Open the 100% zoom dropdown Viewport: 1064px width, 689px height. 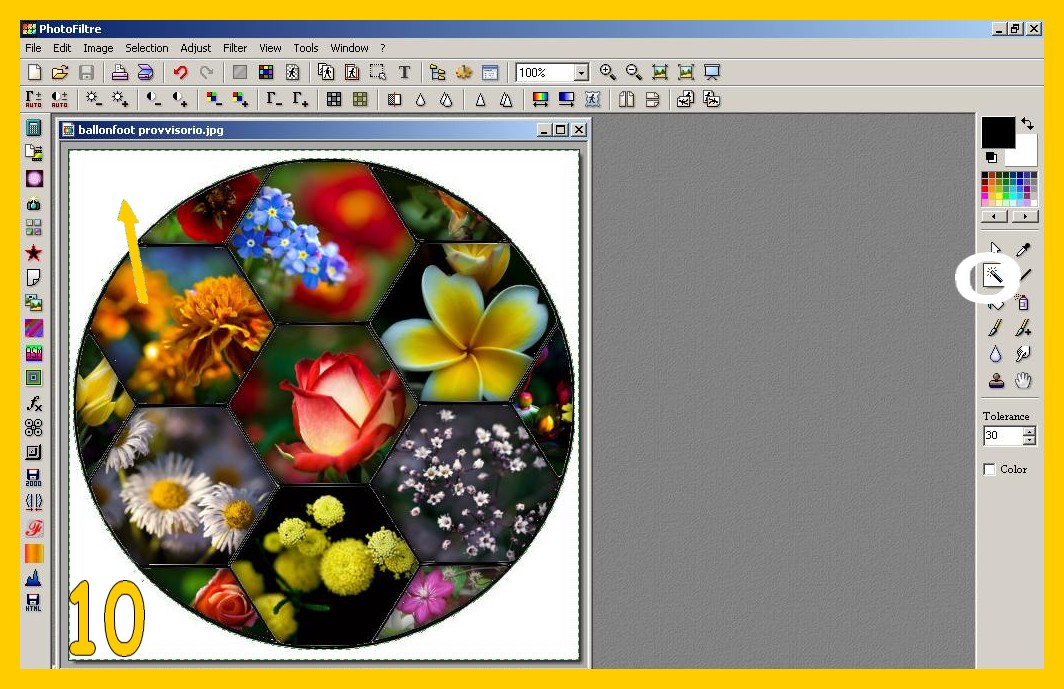581,73
